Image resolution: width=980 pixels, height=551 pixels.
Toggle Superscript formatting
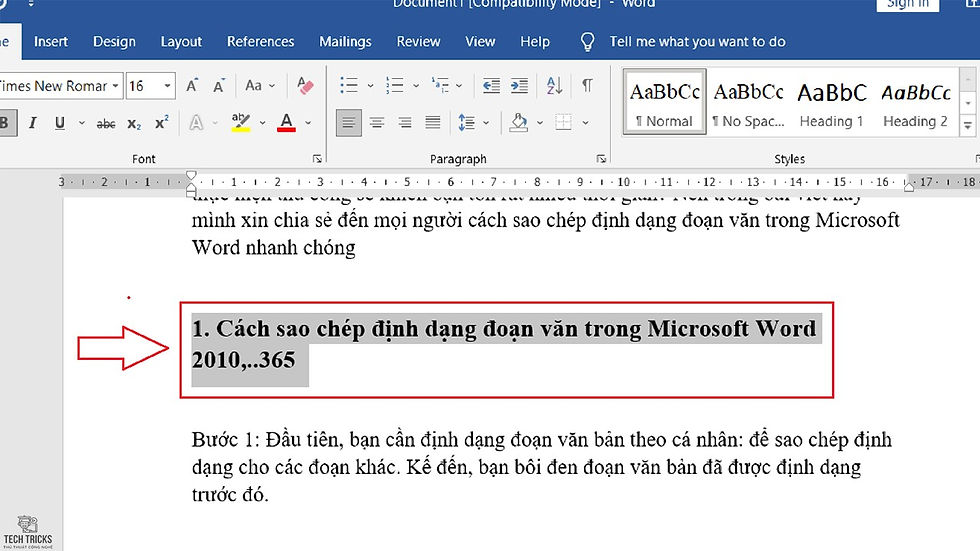coord(161,122)
